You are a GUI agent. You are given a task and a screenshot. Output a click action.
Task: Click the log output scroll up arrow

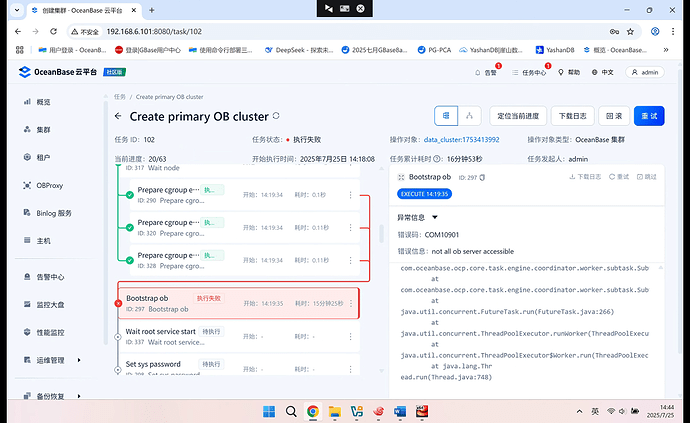(661, 268)
